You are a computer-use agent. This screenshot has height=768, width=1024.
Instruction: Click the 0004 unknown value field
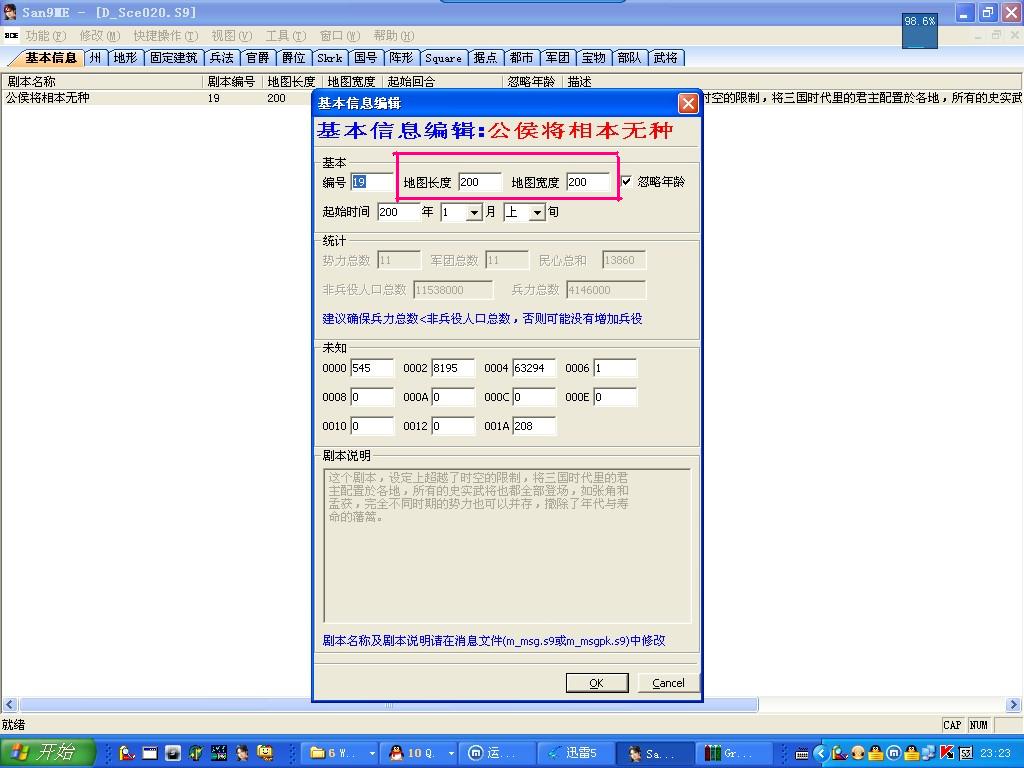pos(533,368)
